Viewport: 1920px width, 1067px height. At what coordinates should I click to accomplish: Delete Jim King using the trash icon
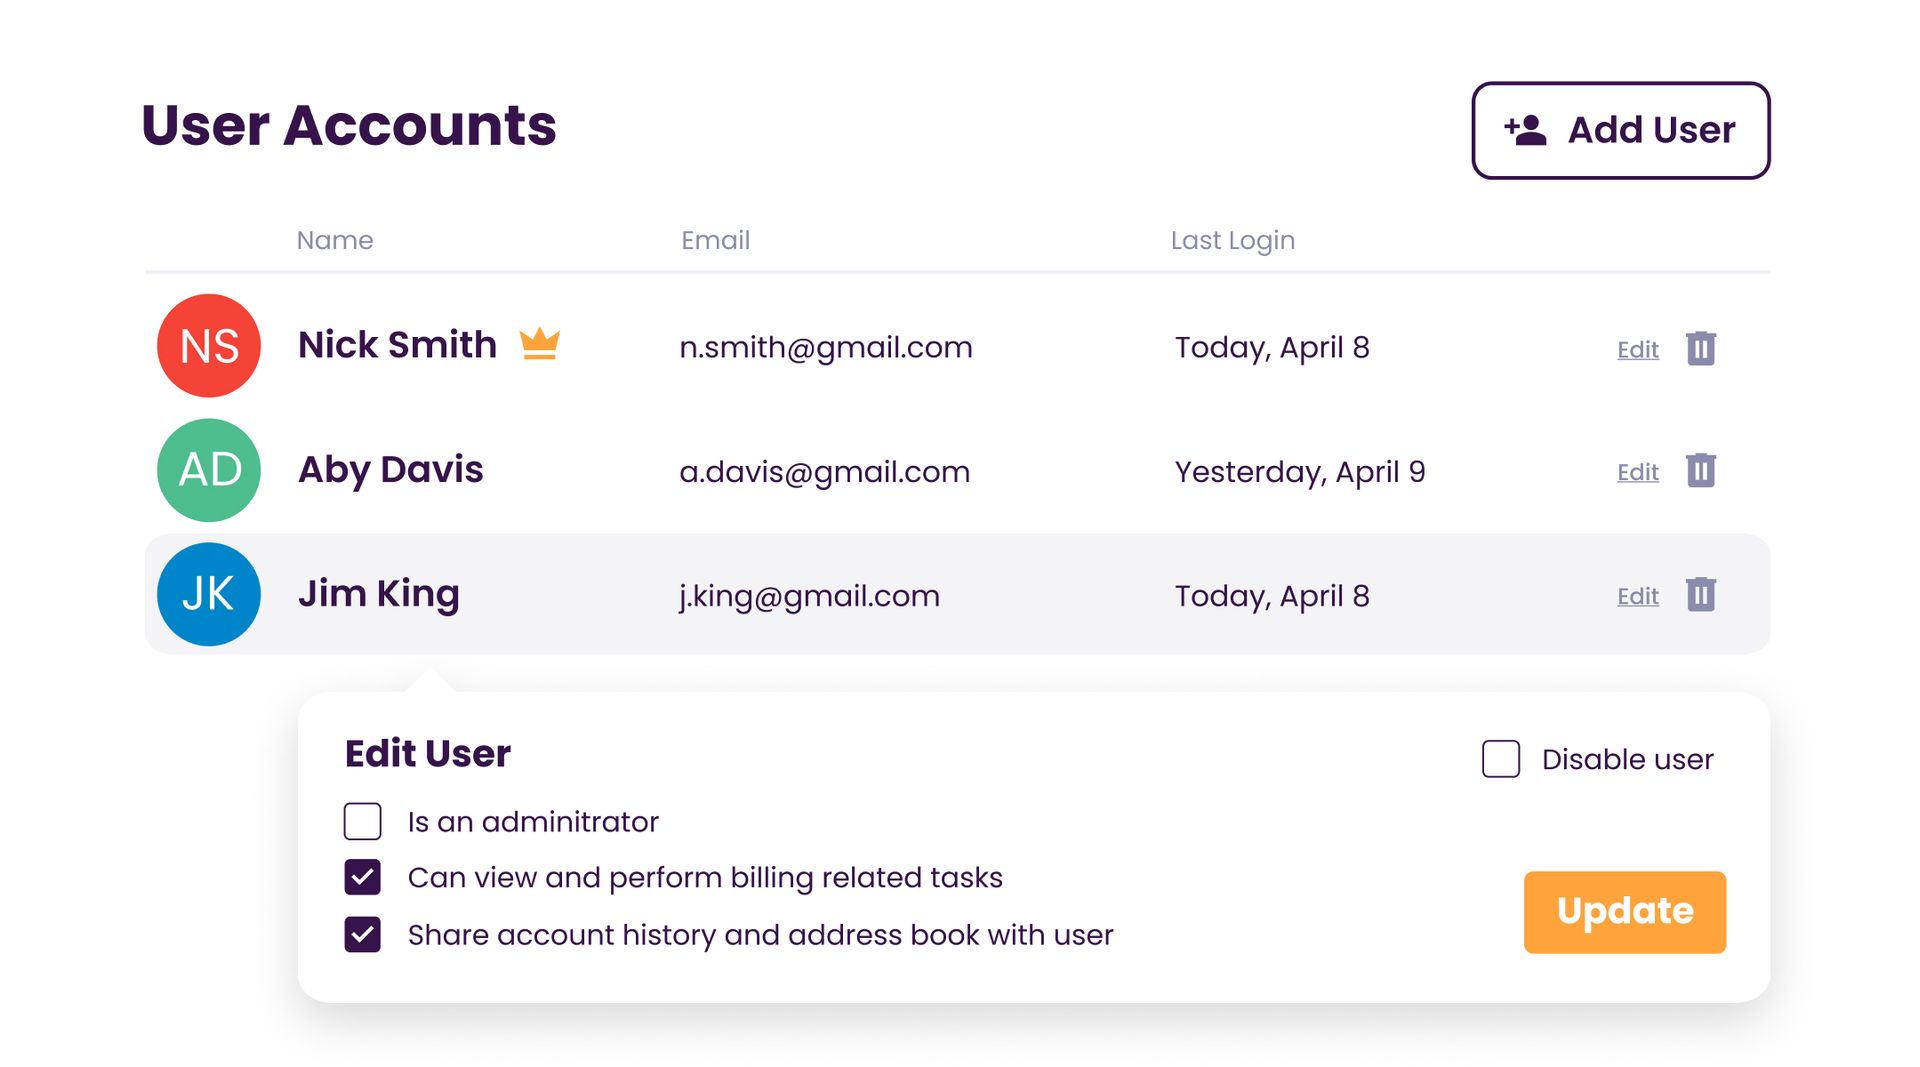pos(1701,595)
